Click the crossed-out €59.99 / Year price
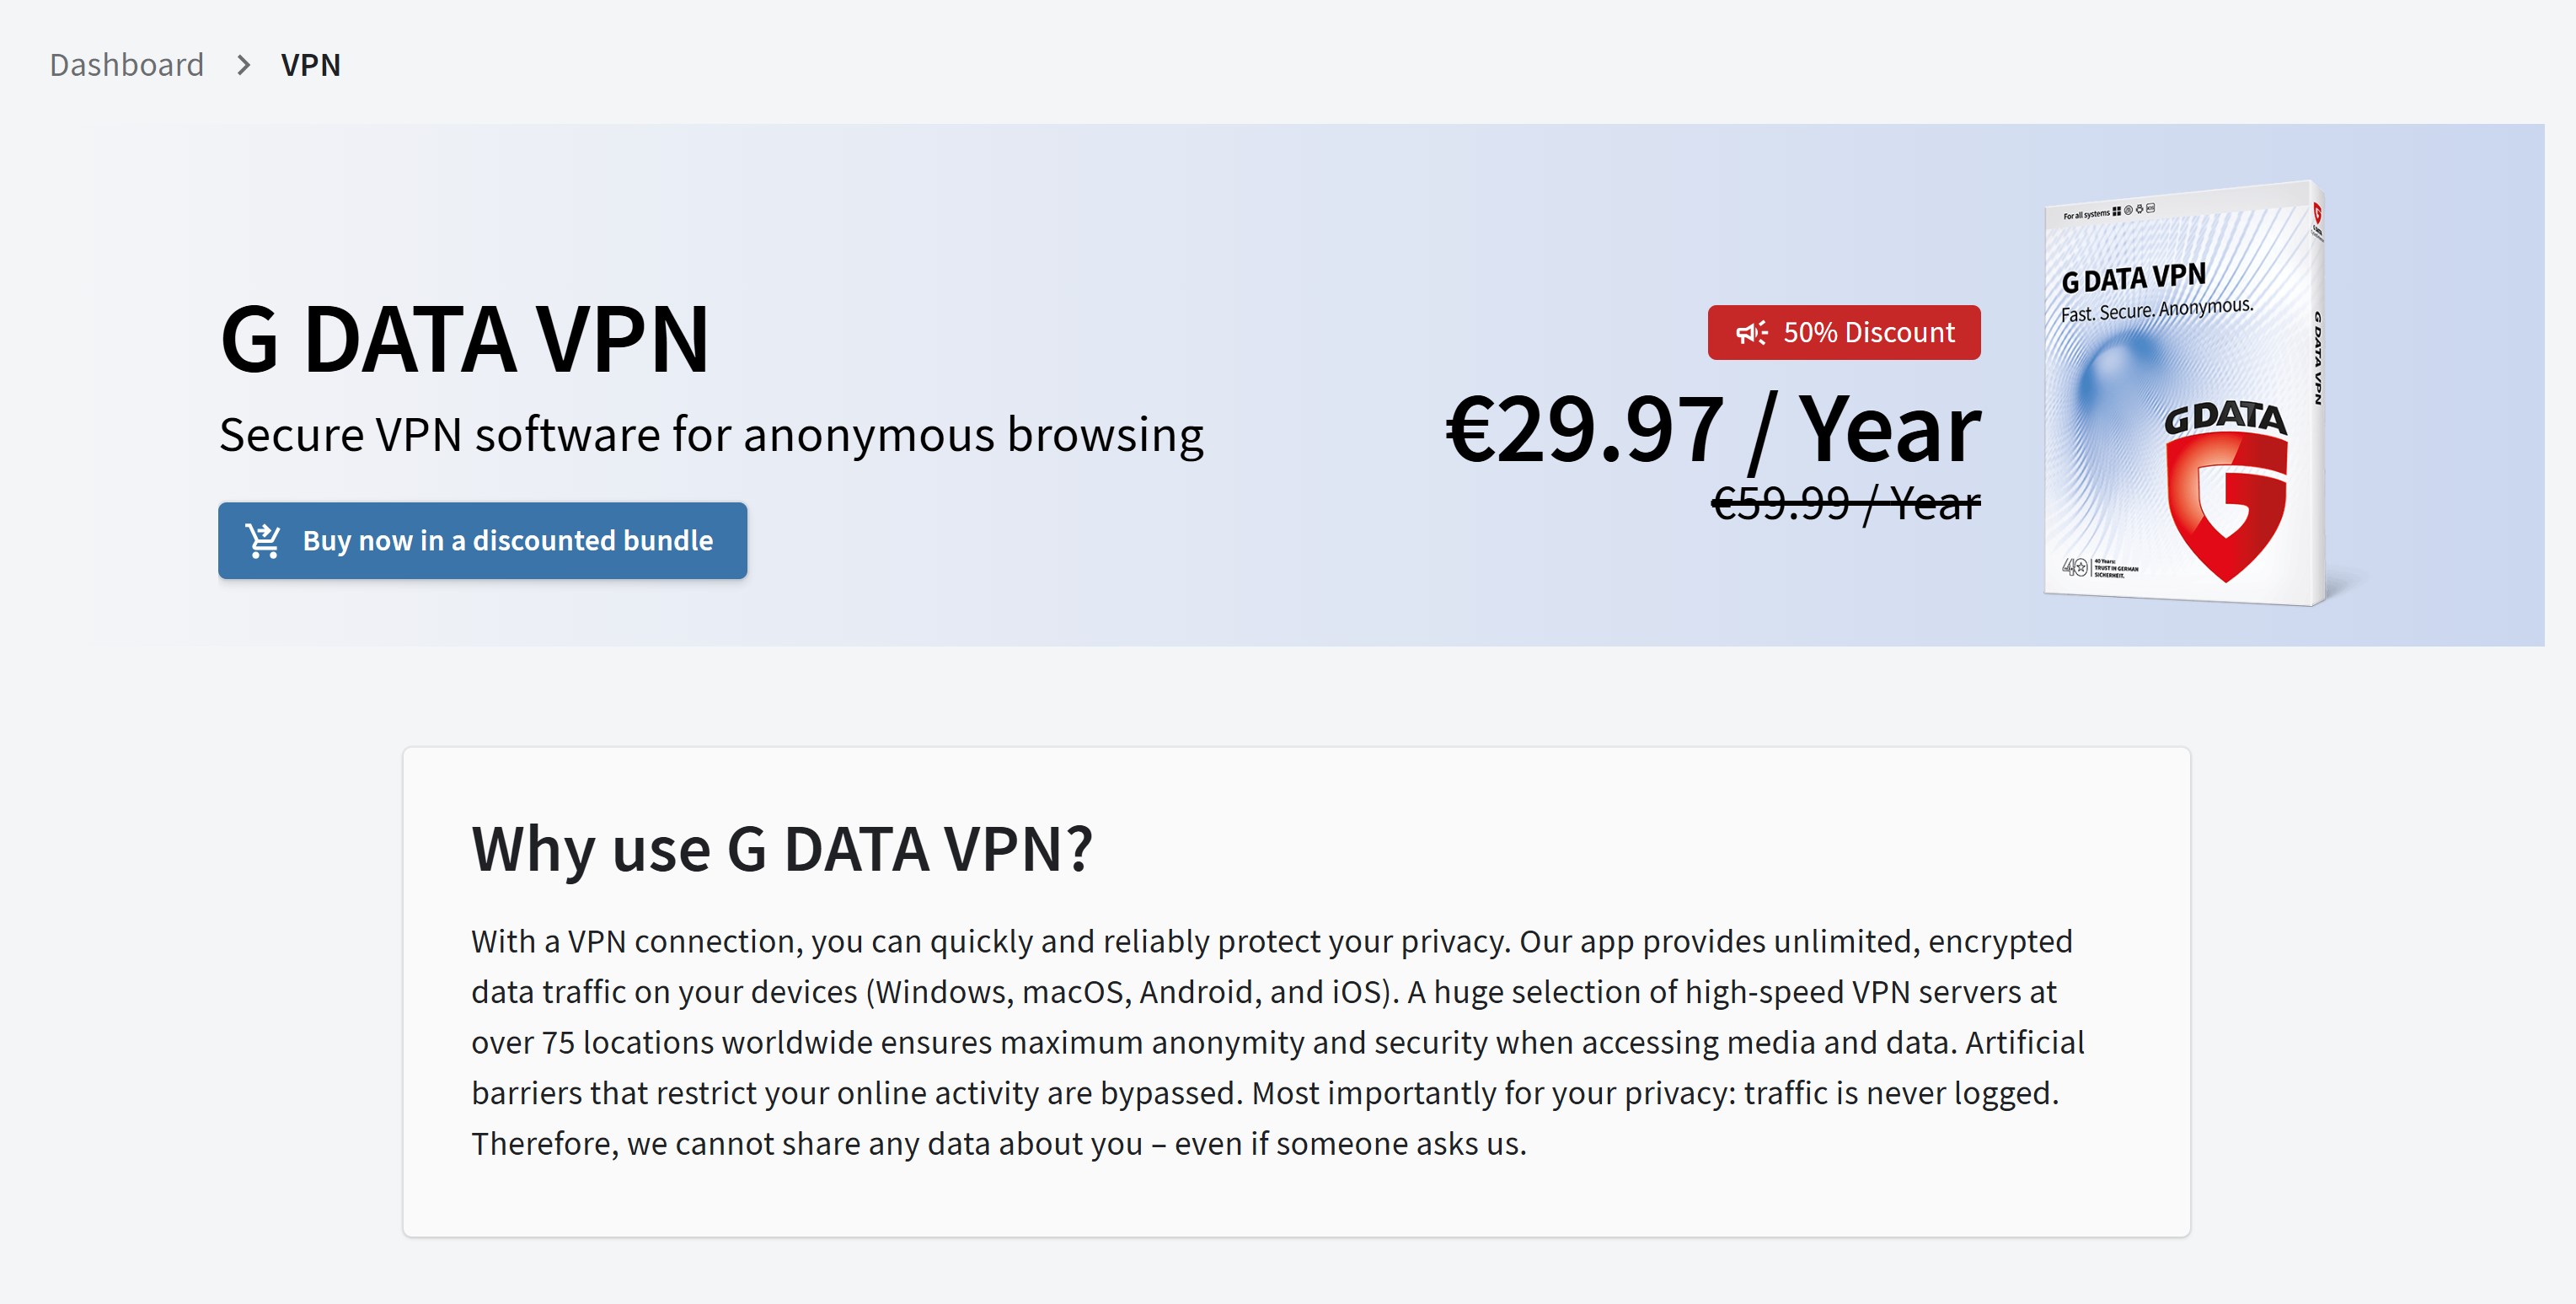This screenshot has width=2576, height=1304. (1843, 506)
